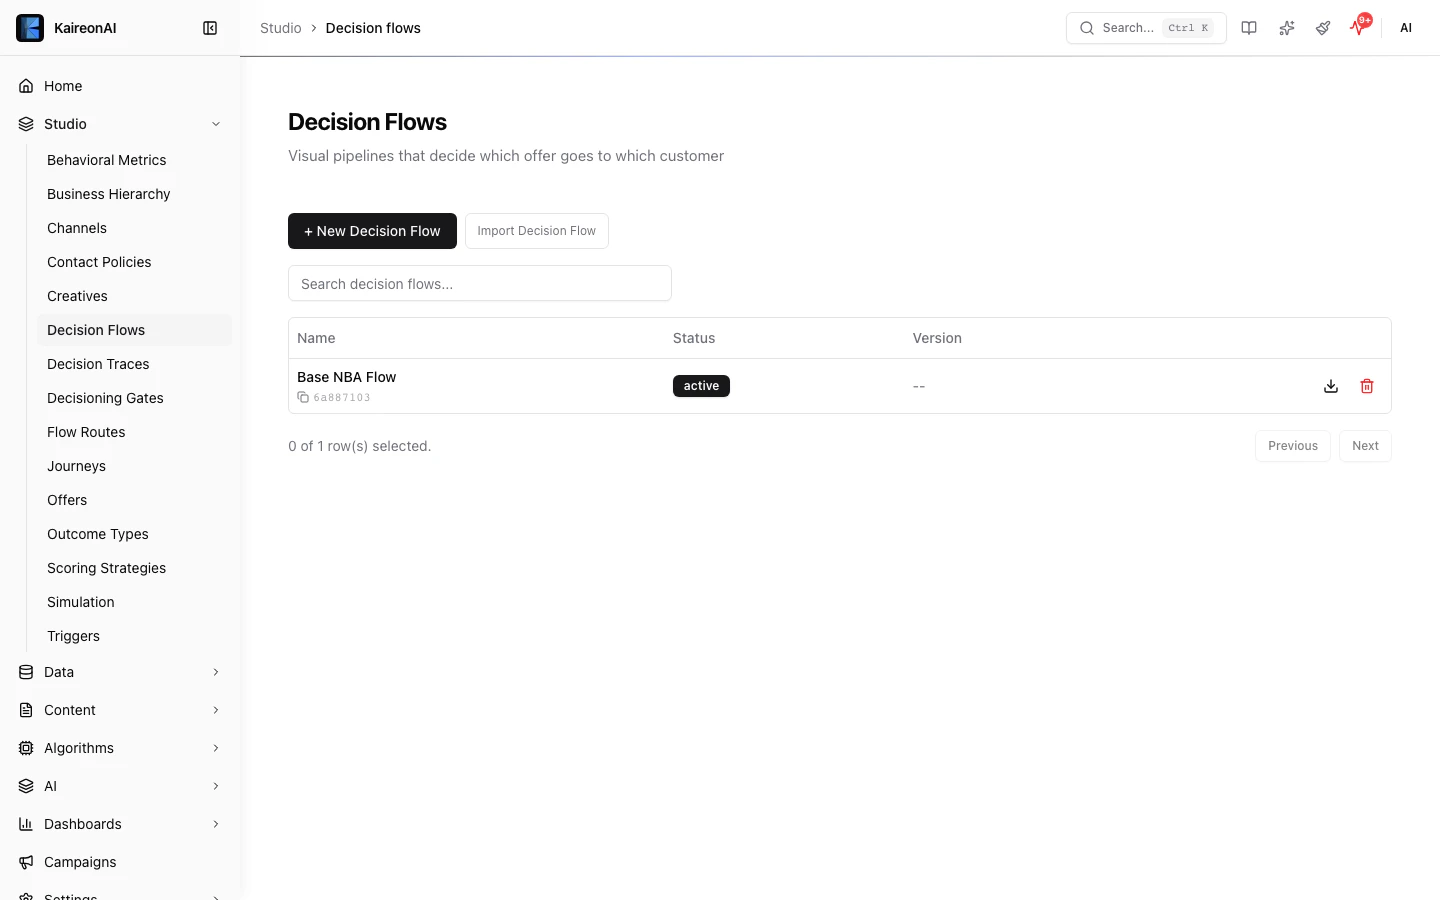Viewport: 1440px width, 900px height.
Task: Open global Search with Ctrl K box
Action: coord(1146,28)
